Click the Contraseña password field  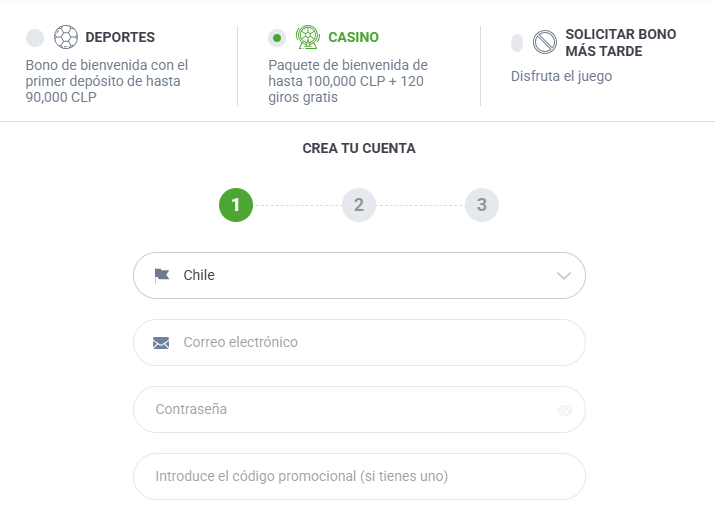coord(350,409)
